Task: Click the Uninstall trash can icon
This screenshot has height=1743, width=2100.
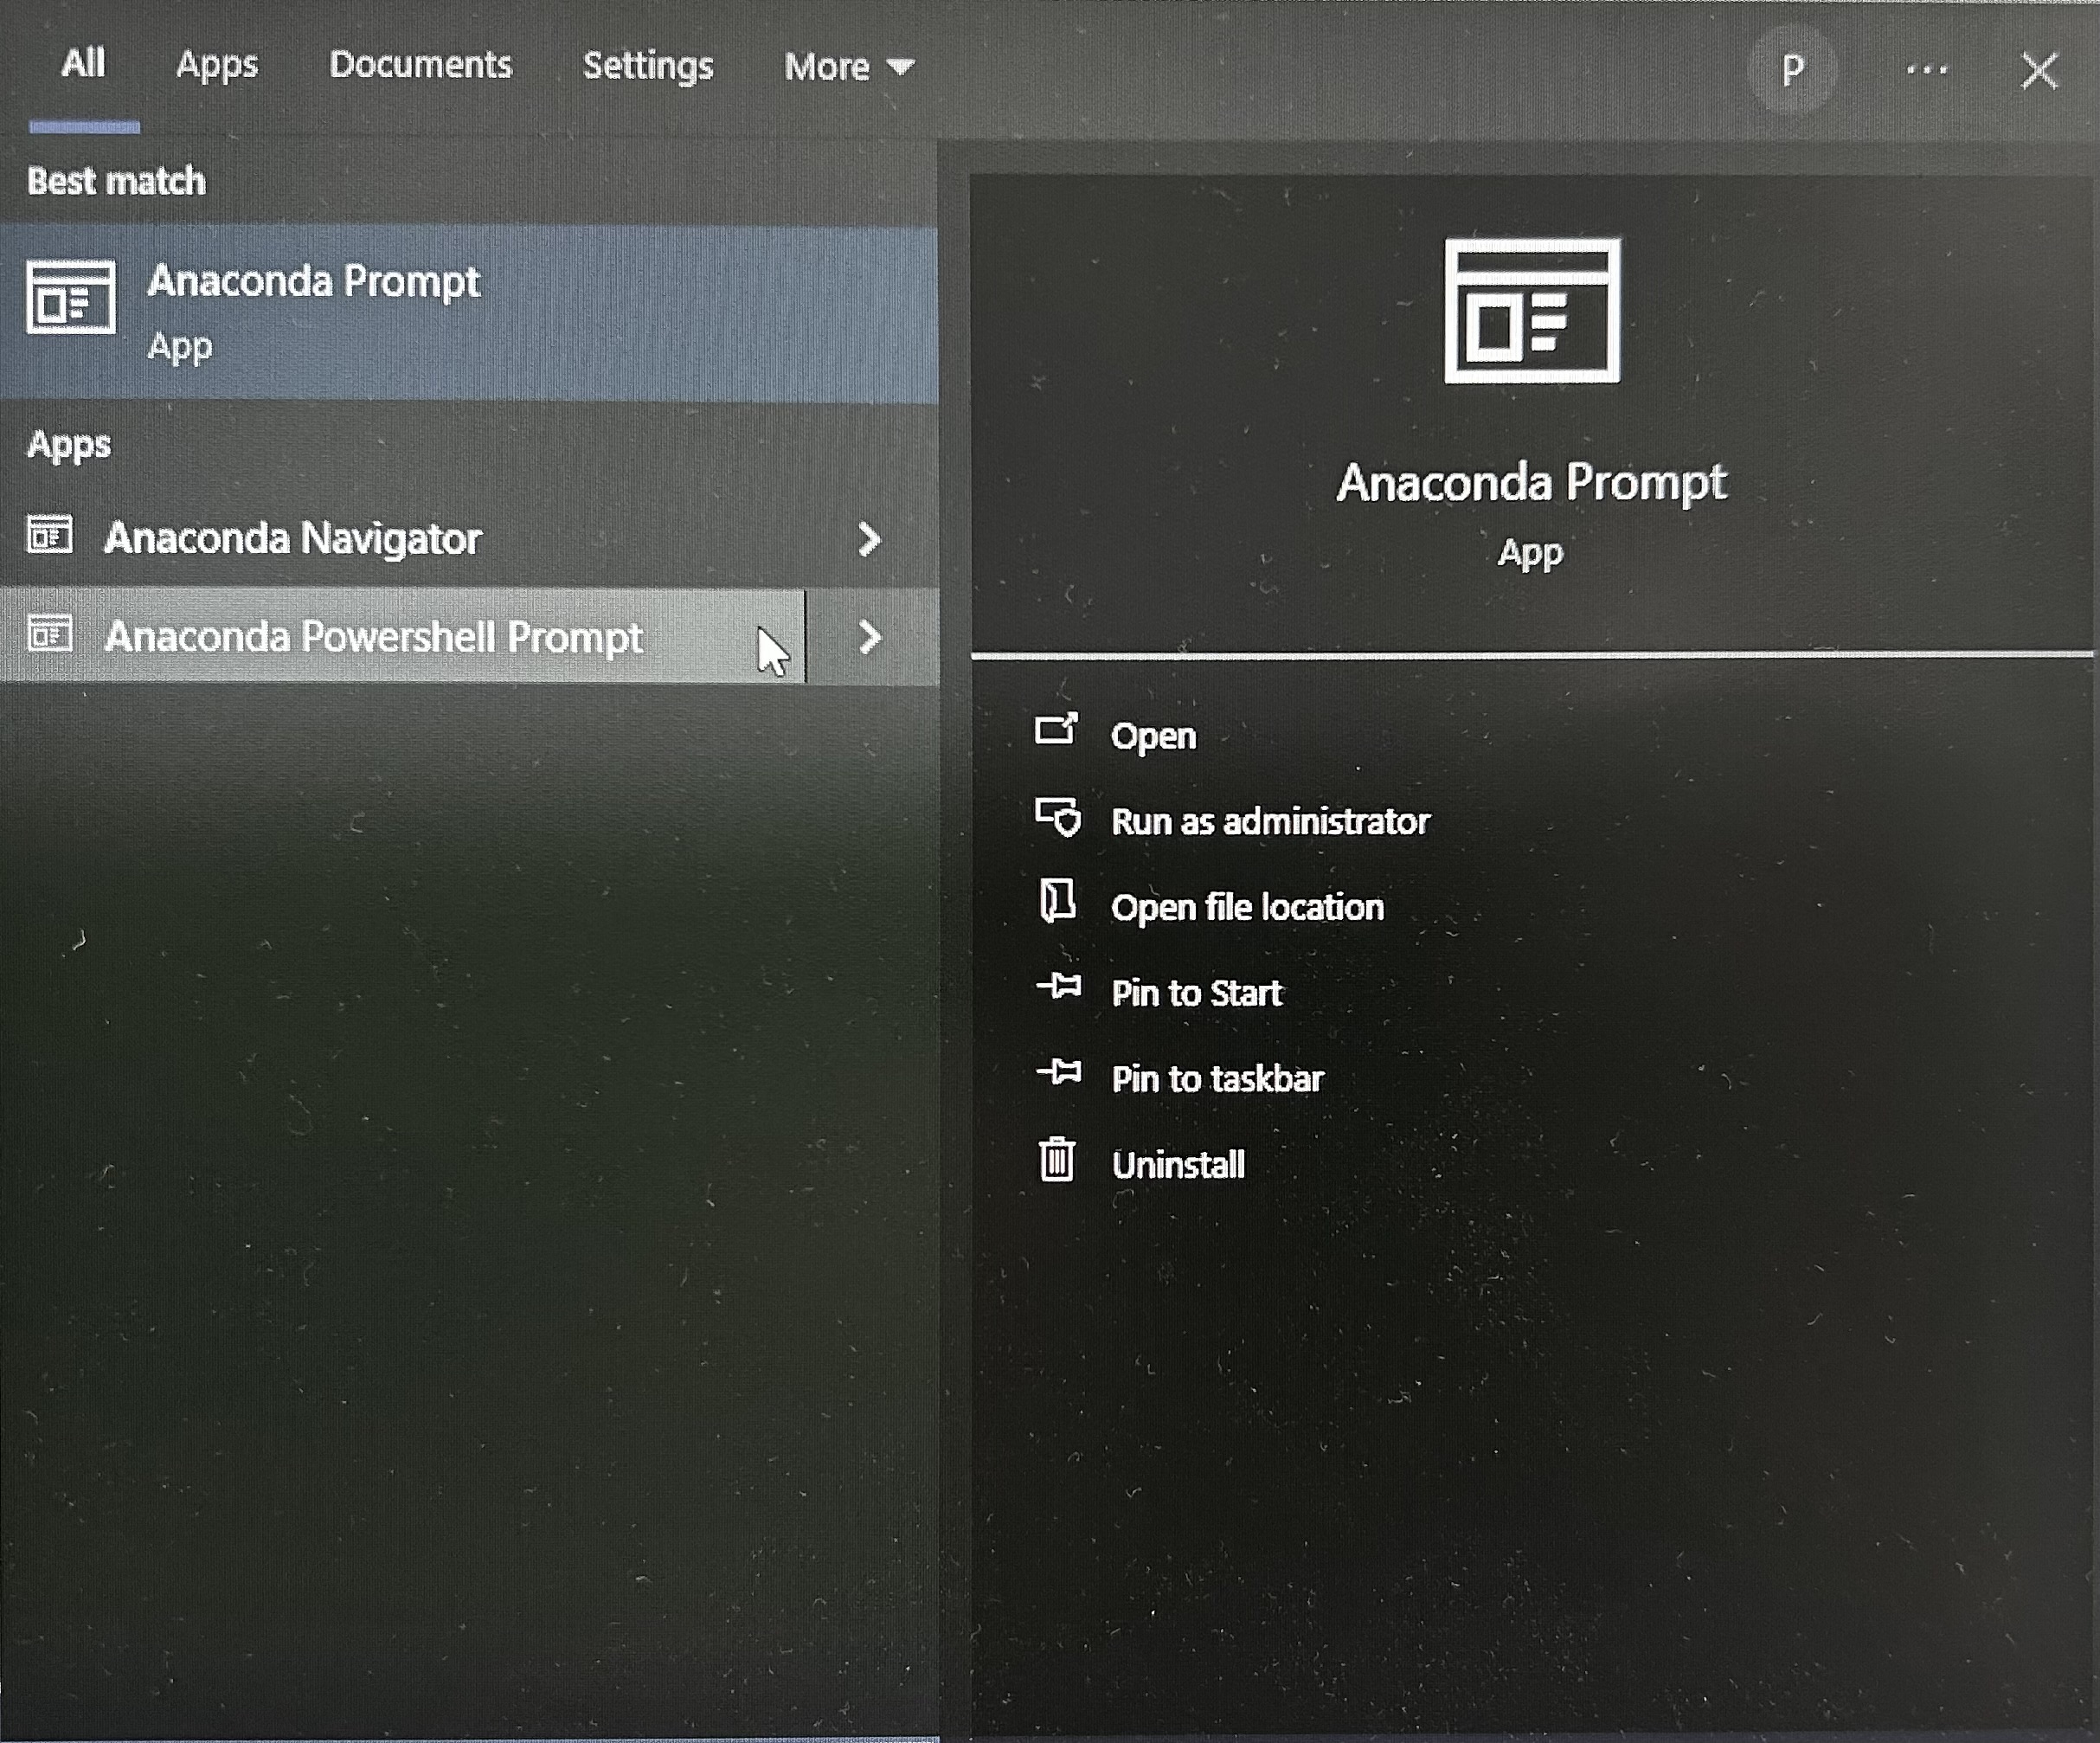Action: (1057, 1160)
